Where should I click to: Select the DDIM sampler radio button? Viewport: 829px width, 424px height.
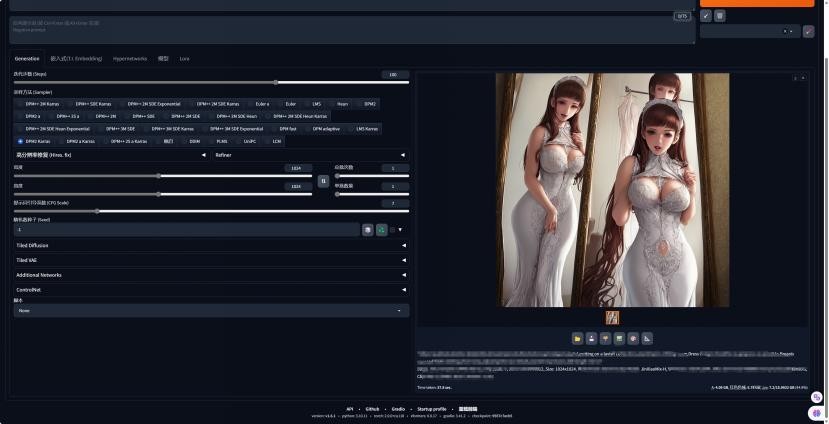click(194, 141)
